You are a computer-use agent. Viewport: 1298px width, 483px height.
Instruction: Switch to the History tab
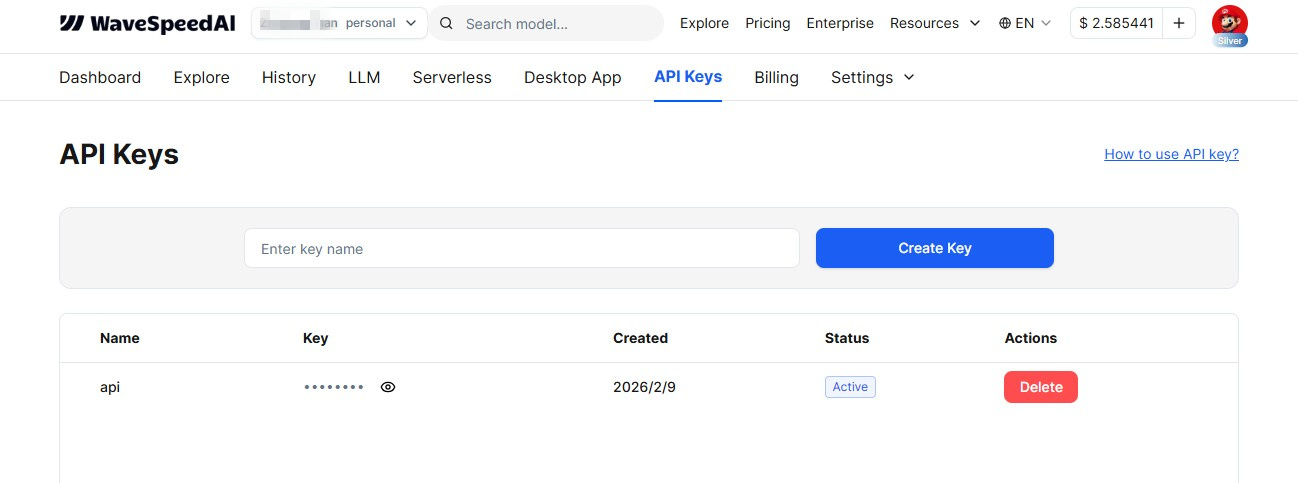[x=289, y=77]
